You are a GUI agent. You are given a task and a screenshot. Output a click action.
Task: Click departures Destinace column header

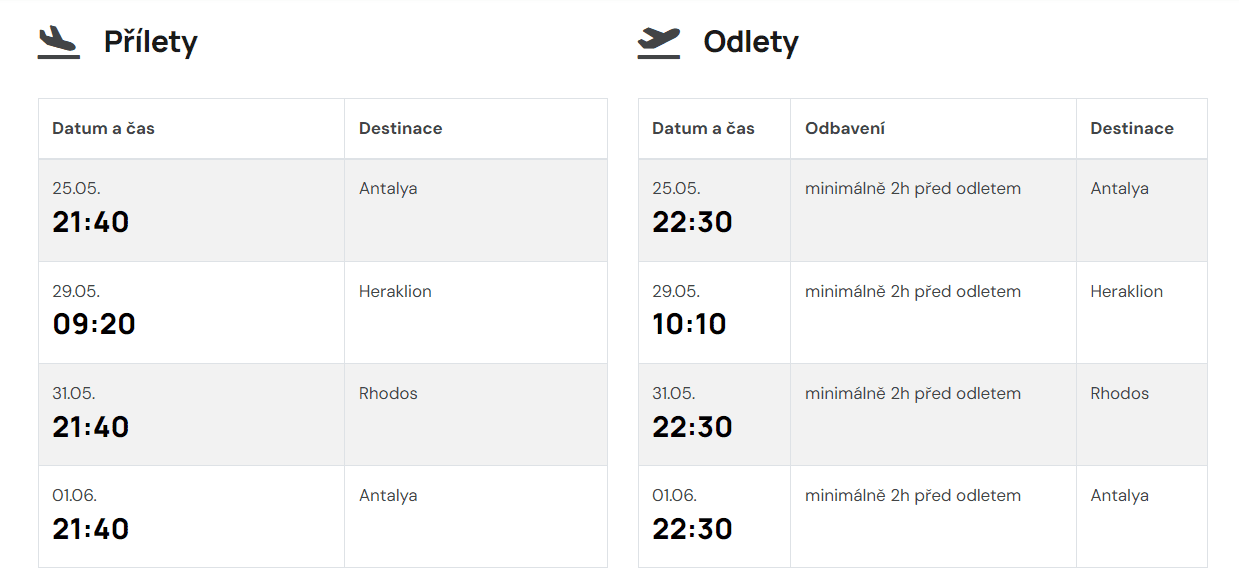(1131, 128)
